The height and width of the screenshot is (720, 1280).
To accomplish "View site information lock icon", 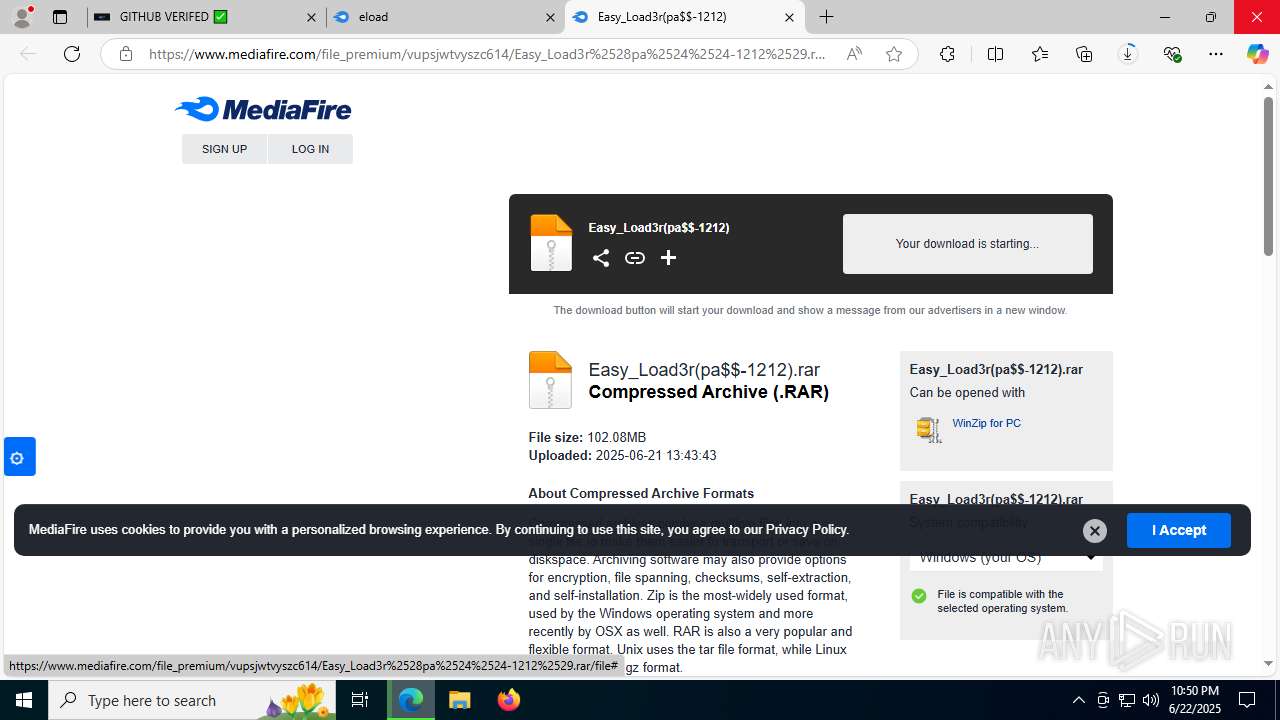I will 126,54.
